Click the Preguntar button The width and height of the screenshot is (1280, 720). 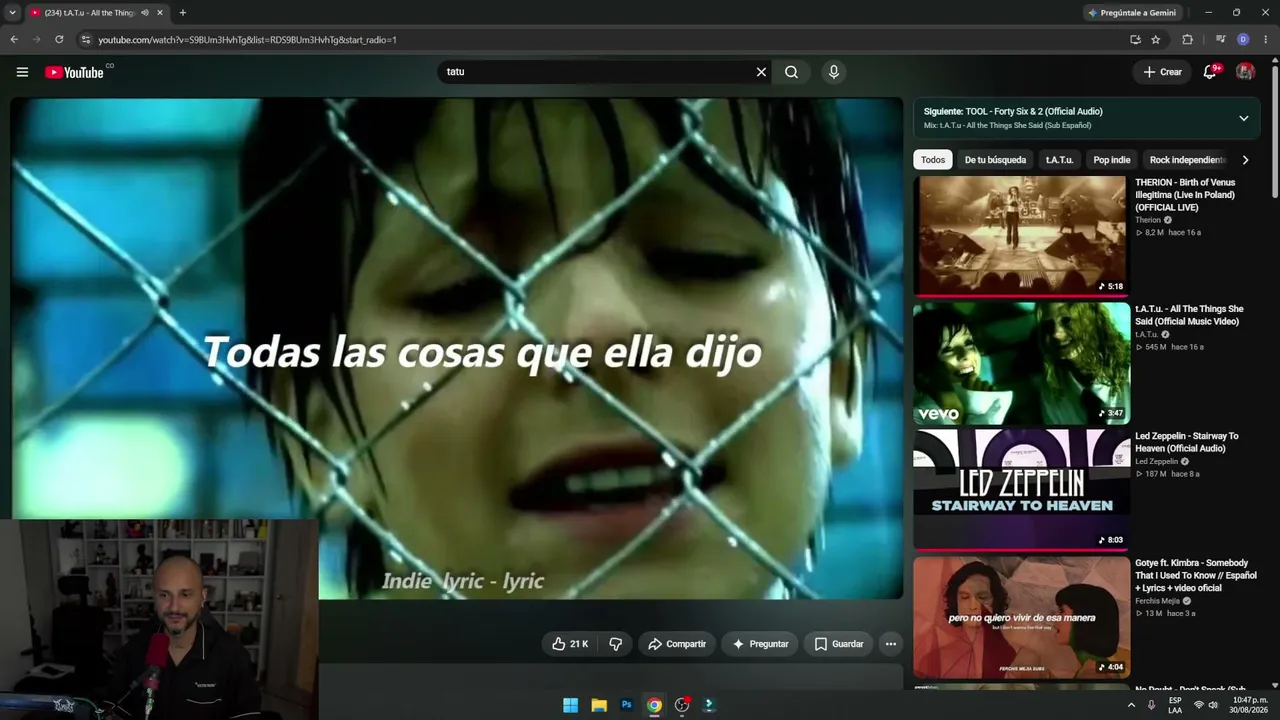pyautogui.click(x=760, y=644)
